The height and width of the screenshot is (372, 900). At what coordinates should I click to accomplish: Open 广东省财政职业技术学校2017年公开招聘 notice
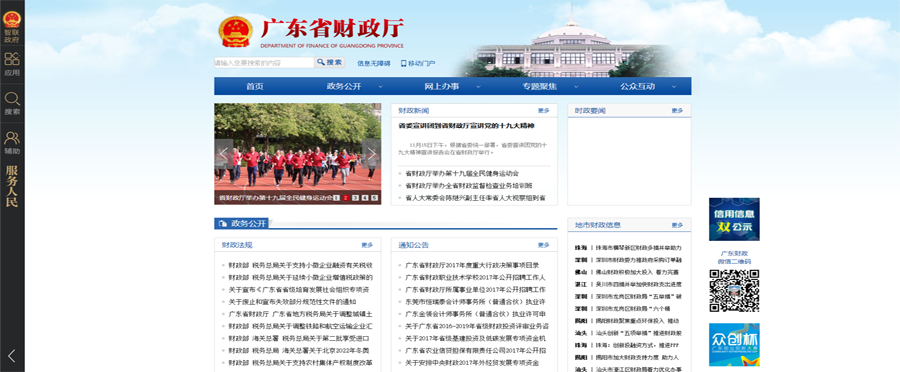(x=475, y=277)
